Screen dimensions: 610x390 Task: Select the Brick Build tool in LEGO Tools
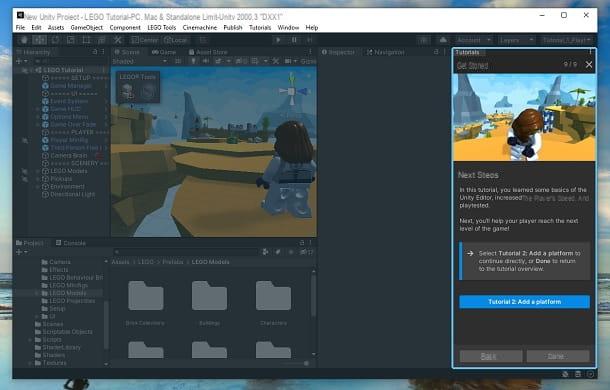[x=127, y=92]
